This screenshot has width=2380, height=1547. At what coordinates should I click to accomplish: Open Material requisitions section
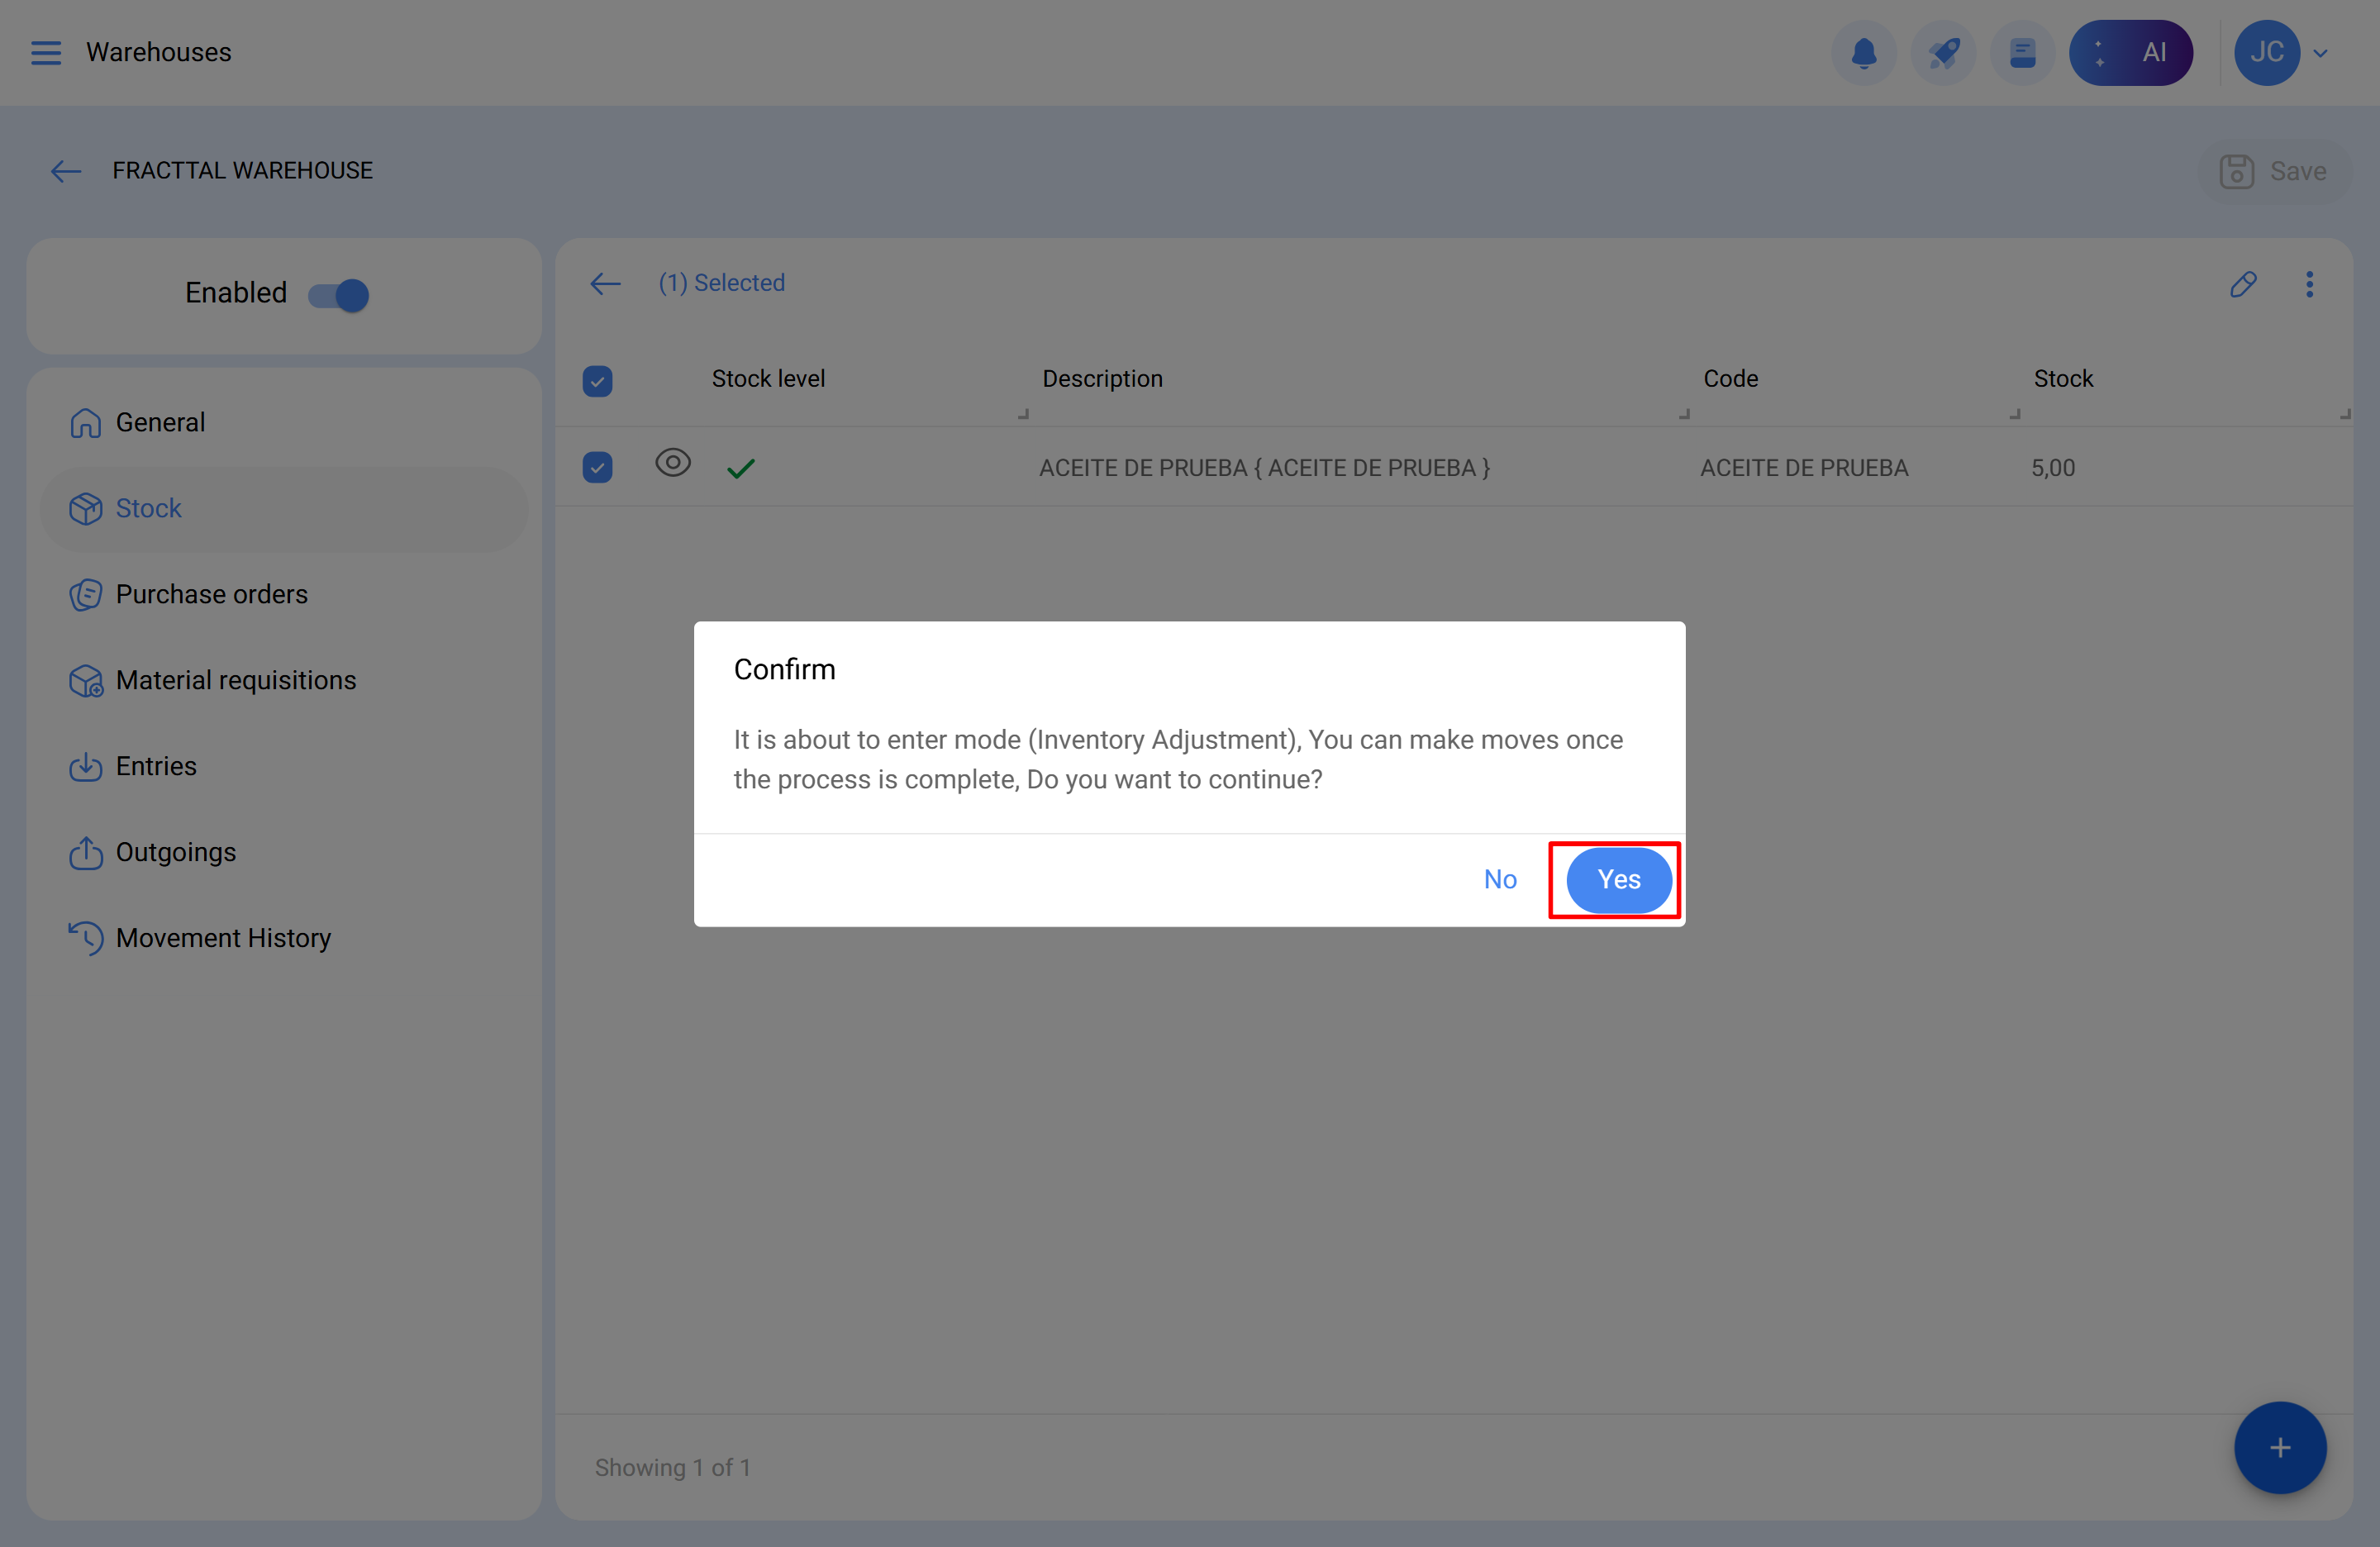click(x=235, y=680)
